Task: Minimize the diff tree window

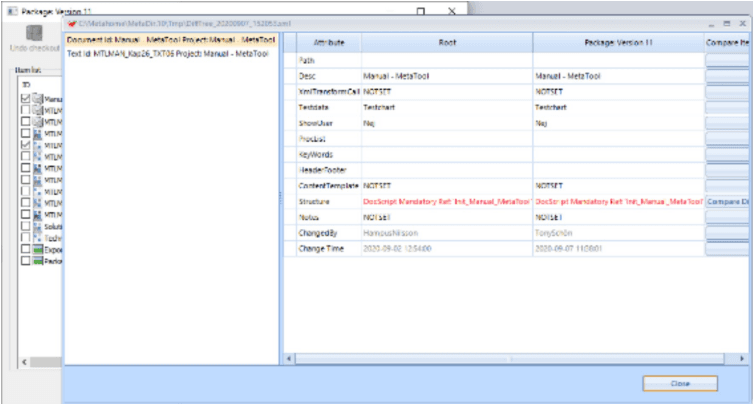Action: pyautogui.click(x=711, y=22)
